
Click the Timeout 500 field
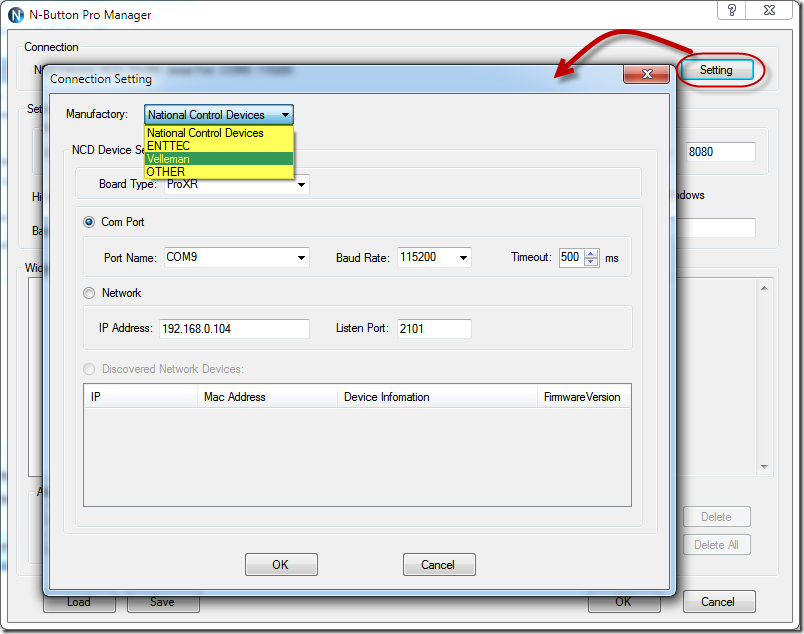[572, 257]
